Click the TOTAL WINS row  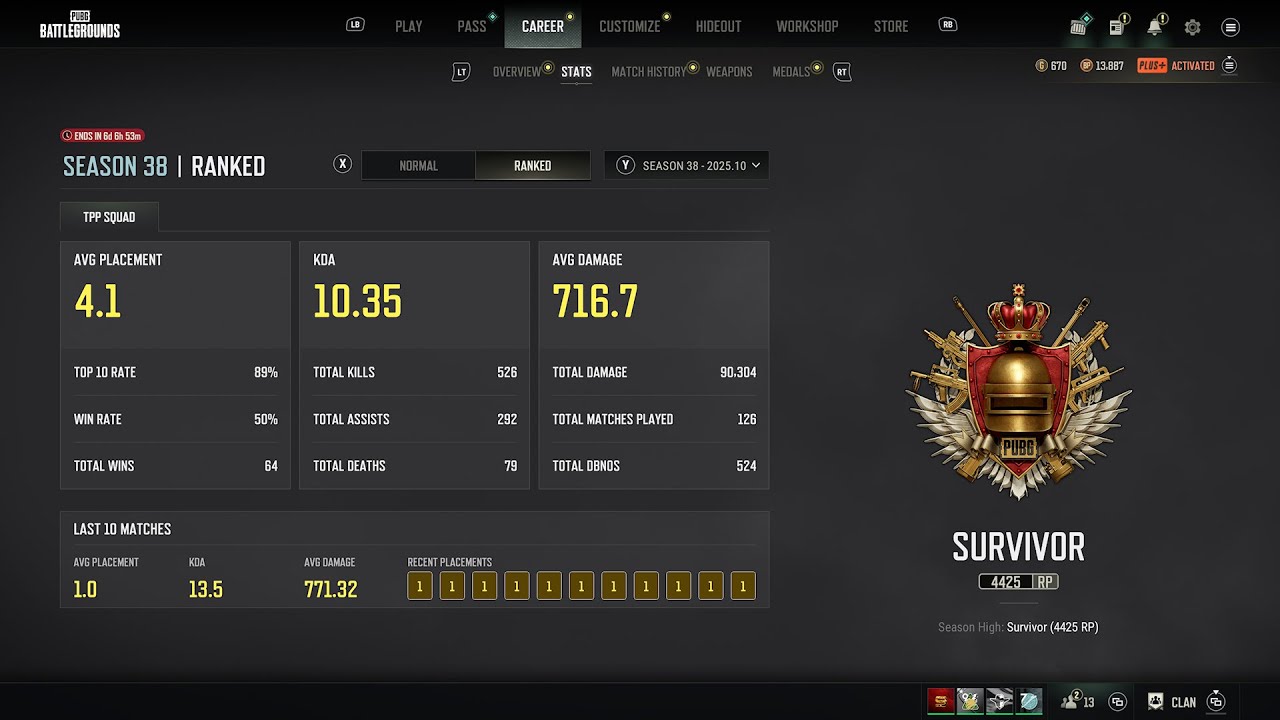(x=176, y=466)
